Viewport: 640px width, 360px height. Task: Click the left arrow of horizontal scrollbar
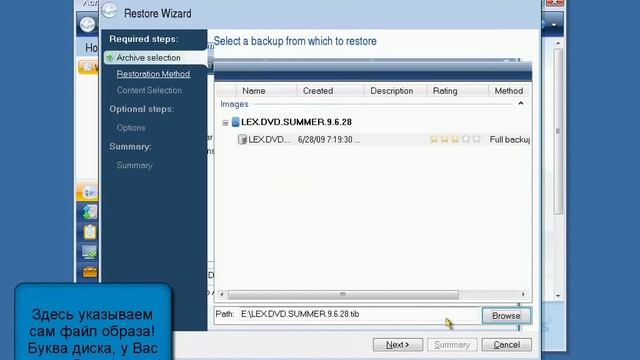pyautogui.click(x=222, y=294)
